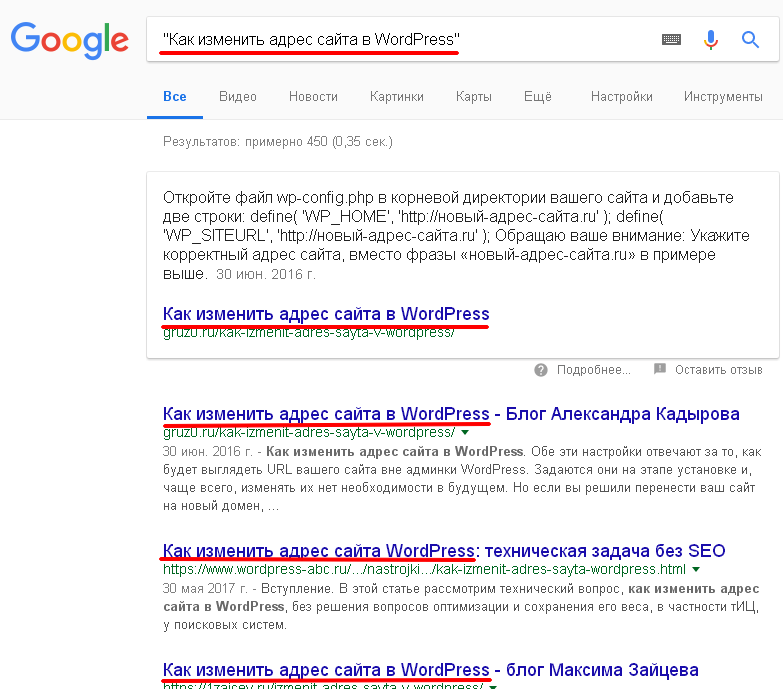Expand the arrow next to the 1zaicev.ru URL

coord(493,687)
